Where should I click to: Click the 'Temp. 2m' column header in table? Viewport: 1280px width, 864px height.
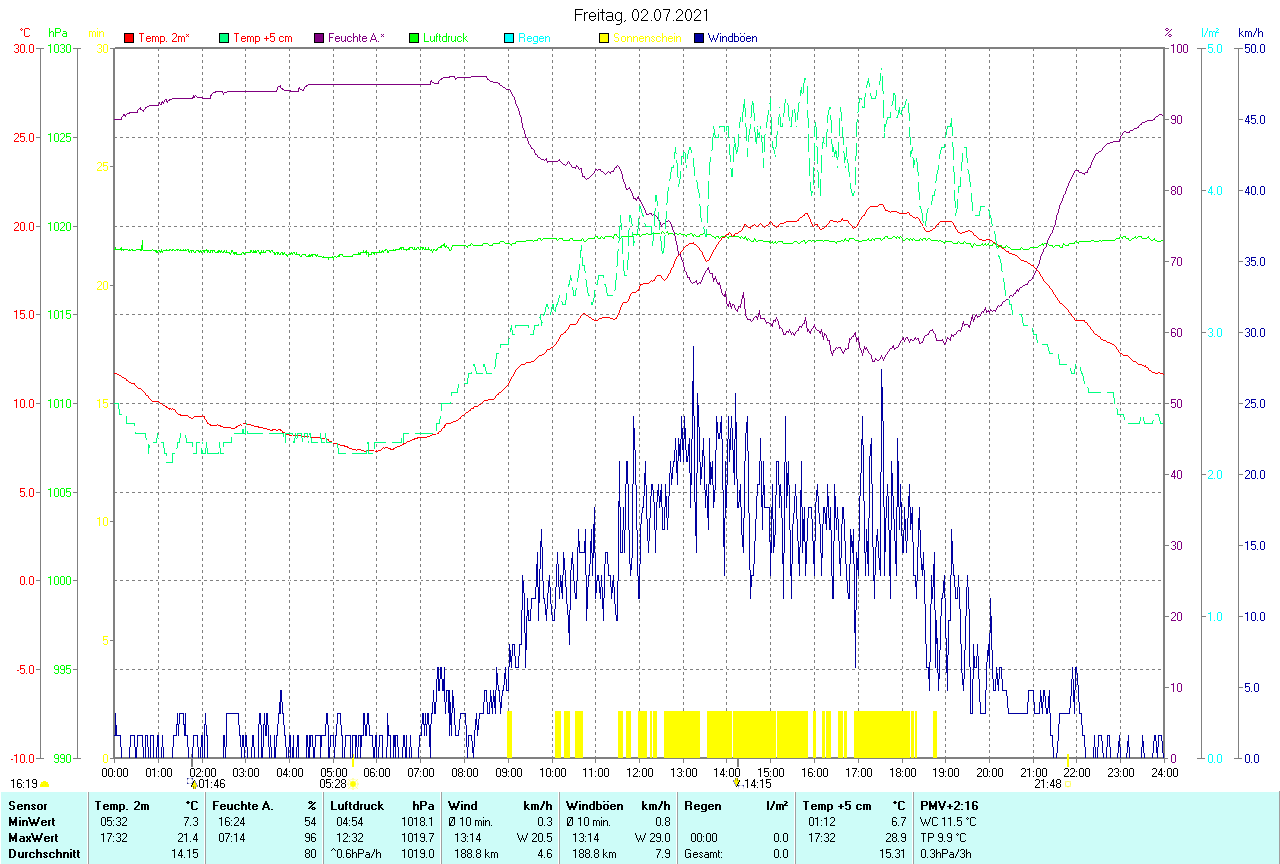coord(122,805)
